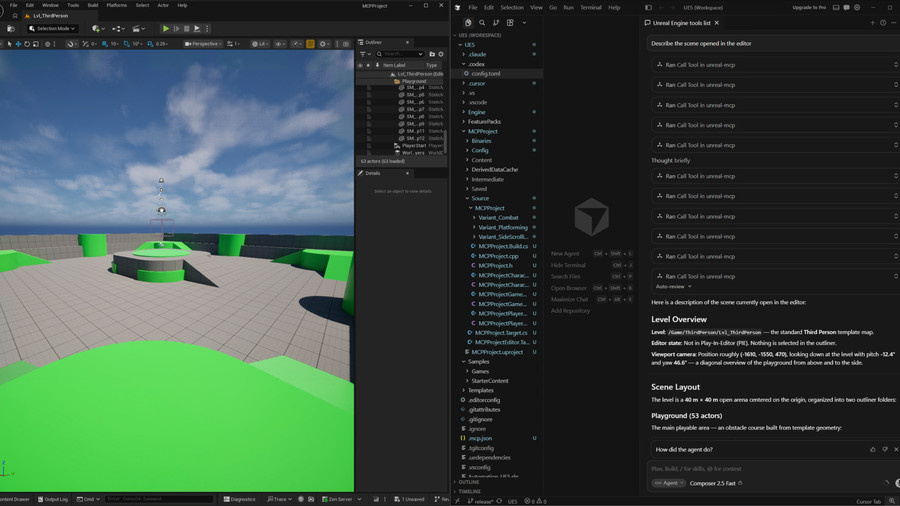Click the Outliner create folder icon
The image size is (900, 506).
[432, 54]
